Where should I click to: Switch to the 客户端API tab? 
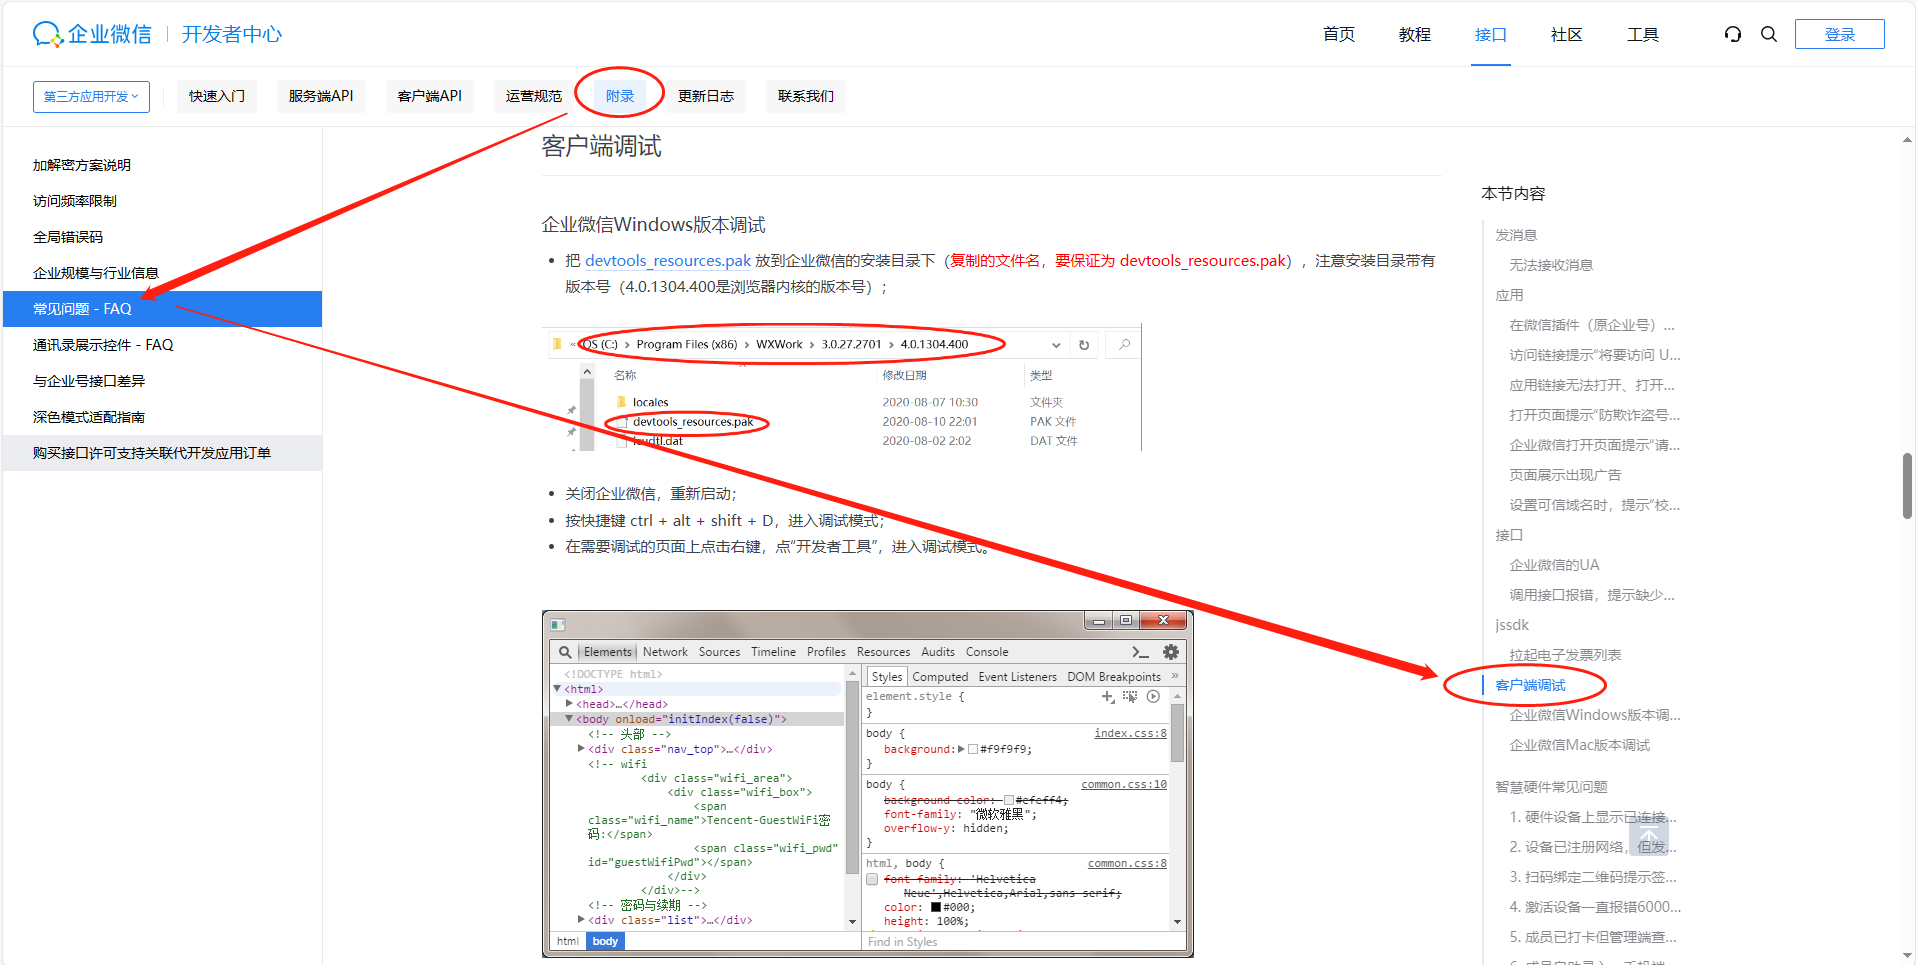(x=430, y=96)
